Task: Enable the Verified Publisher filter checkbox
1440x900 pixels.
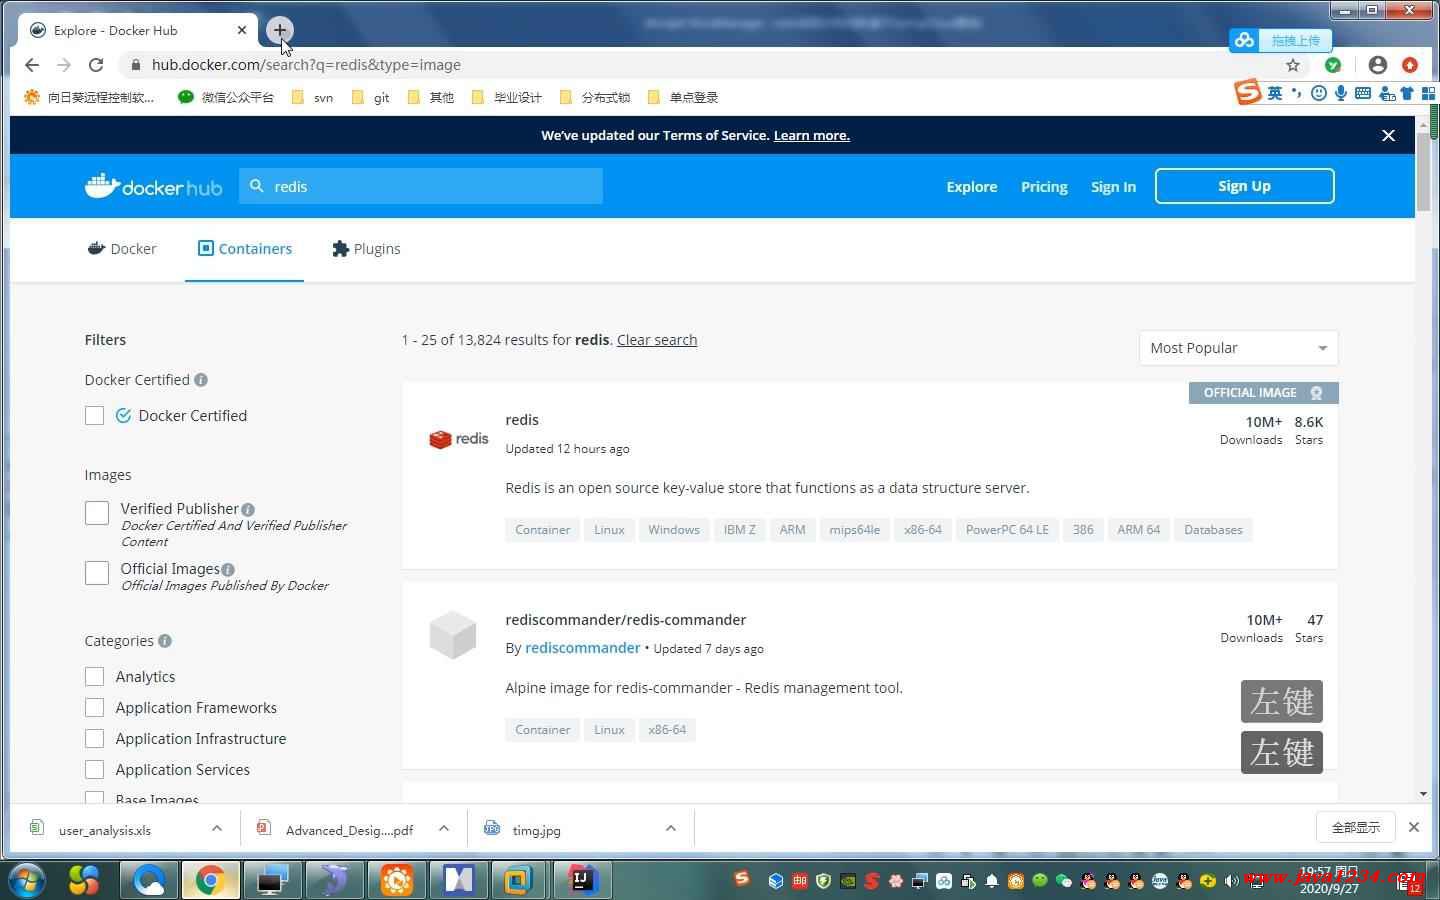Action: coord(97,513)
